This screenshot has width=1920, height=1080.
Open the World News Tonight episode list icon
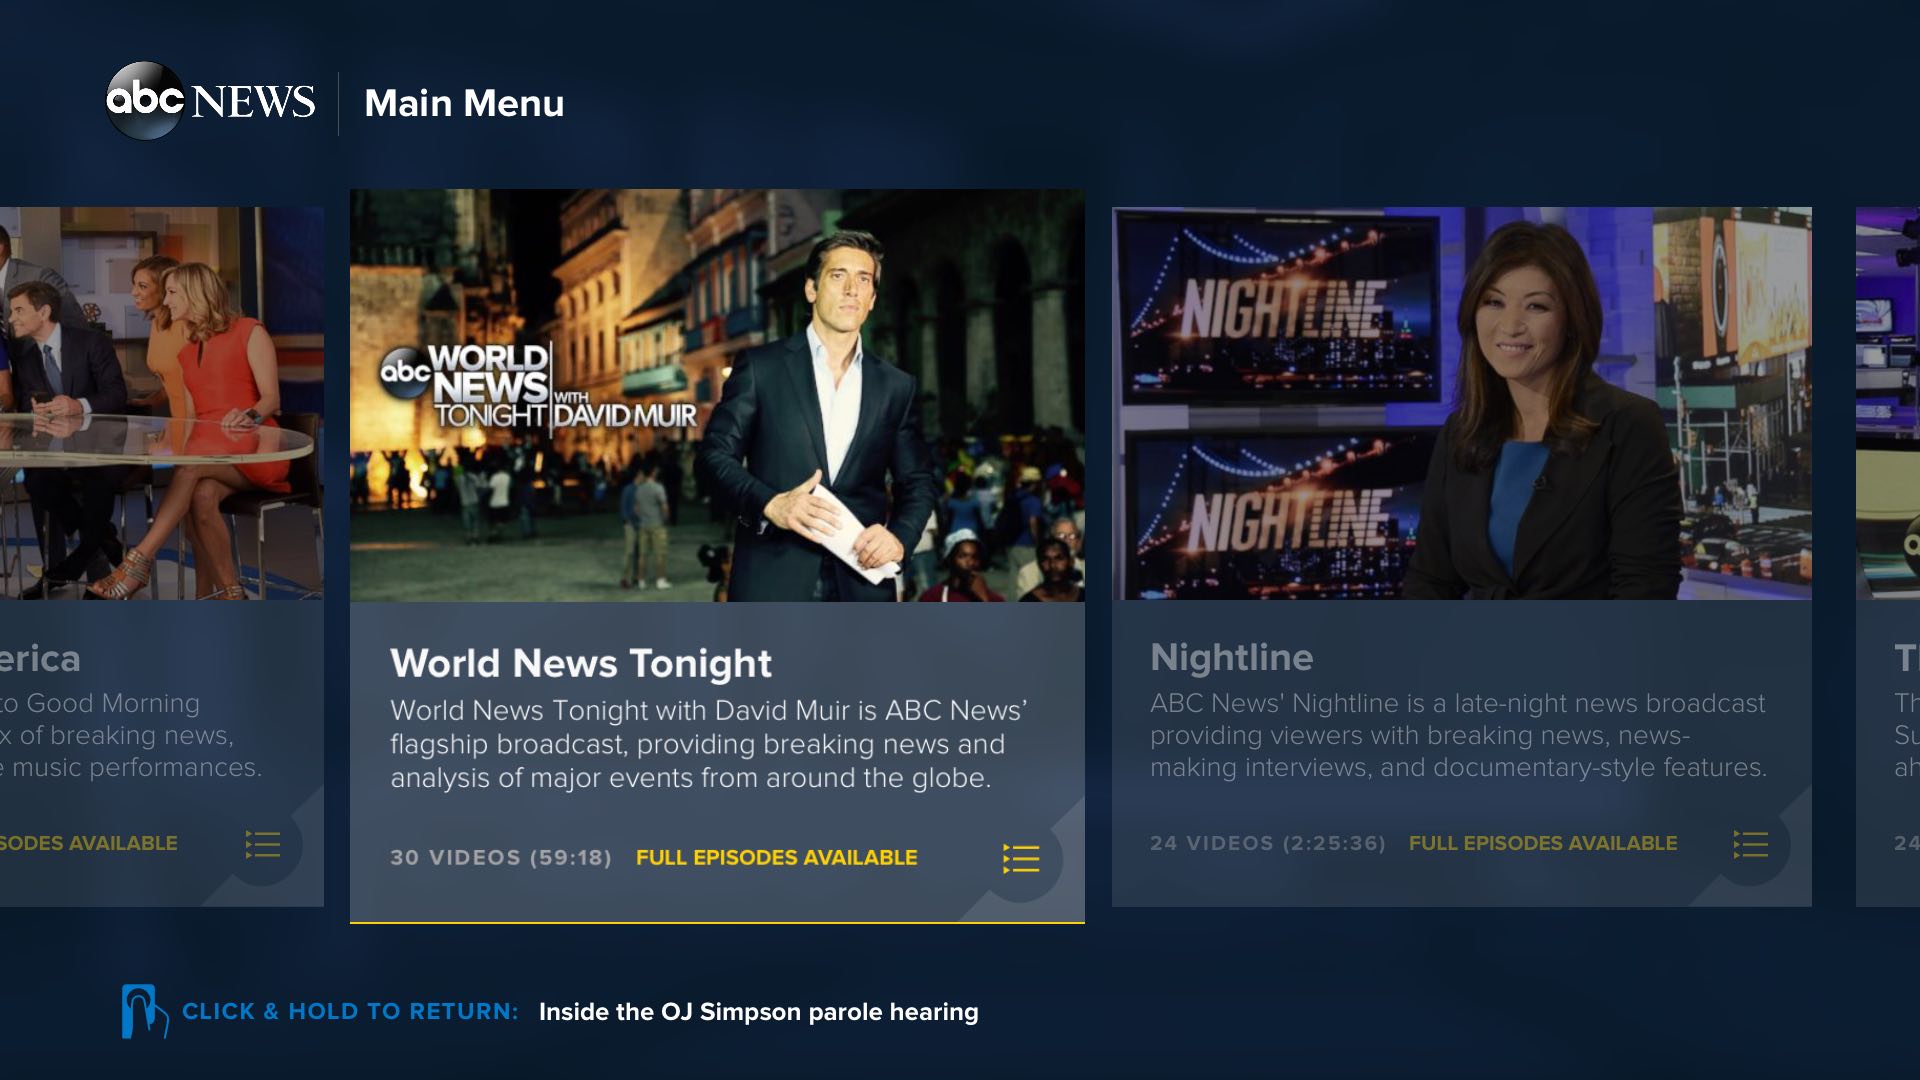pos(1021,858)
